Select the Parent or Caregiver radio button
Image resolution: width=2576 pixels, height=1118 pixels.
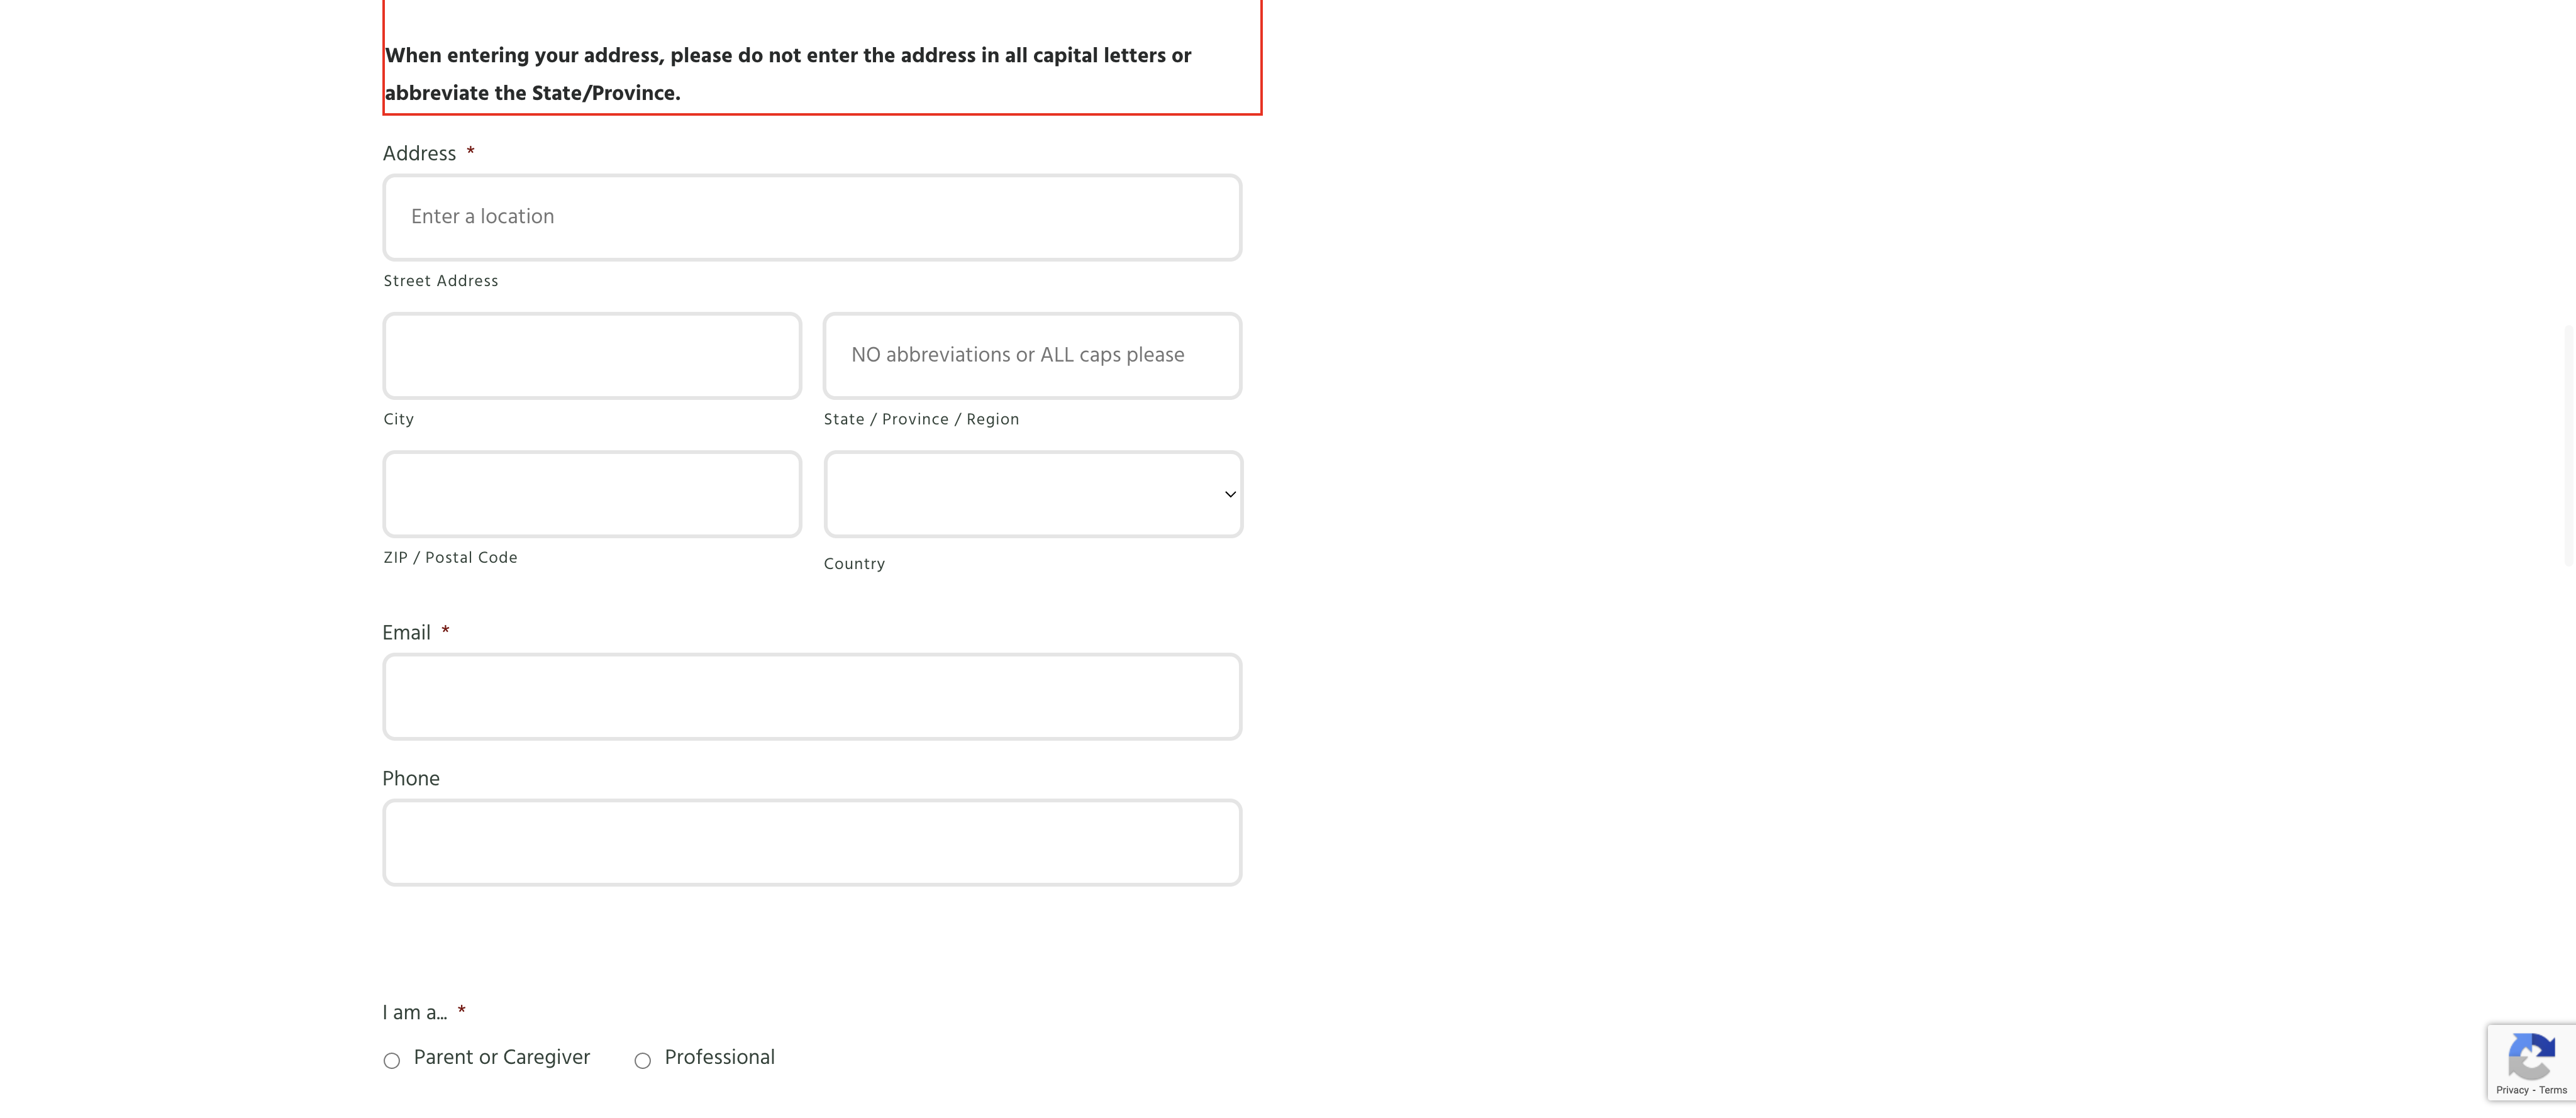(x=392, y=1060)
